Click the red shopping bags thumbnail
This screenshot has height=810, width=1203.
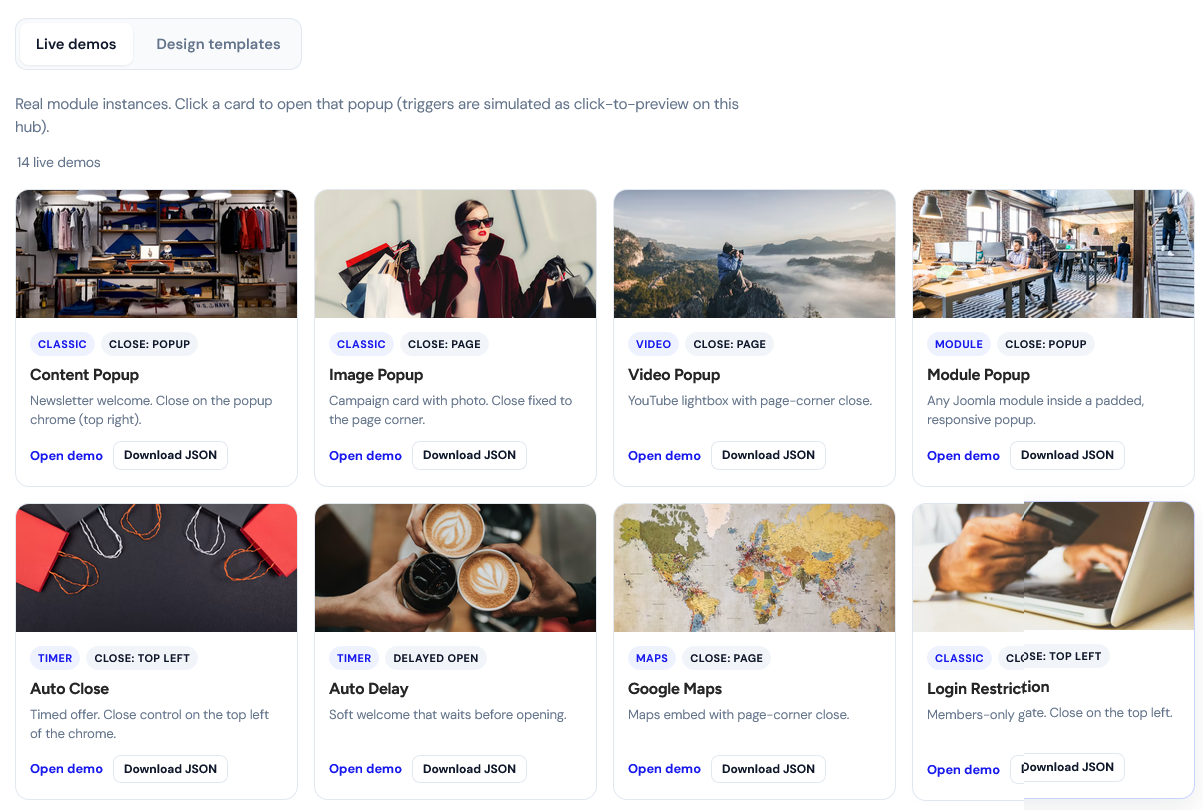coord(156,568)
